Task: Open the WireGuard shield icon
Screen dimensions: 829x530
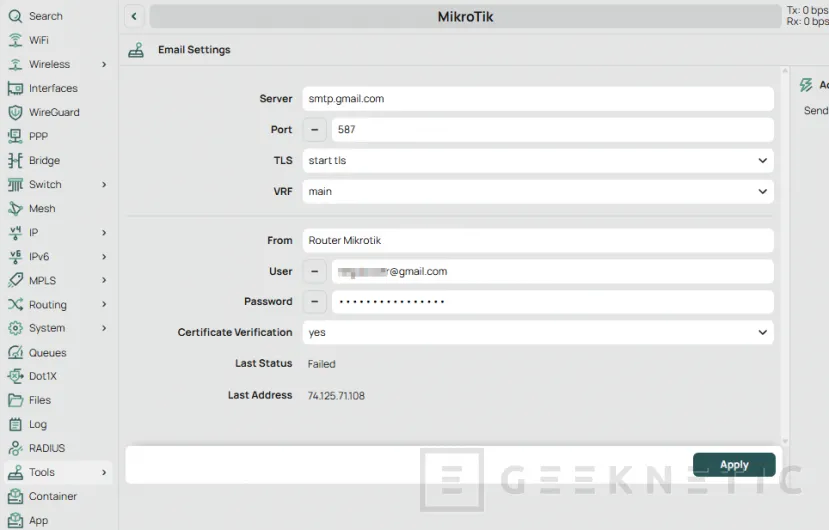Action: tap(15, 112)
